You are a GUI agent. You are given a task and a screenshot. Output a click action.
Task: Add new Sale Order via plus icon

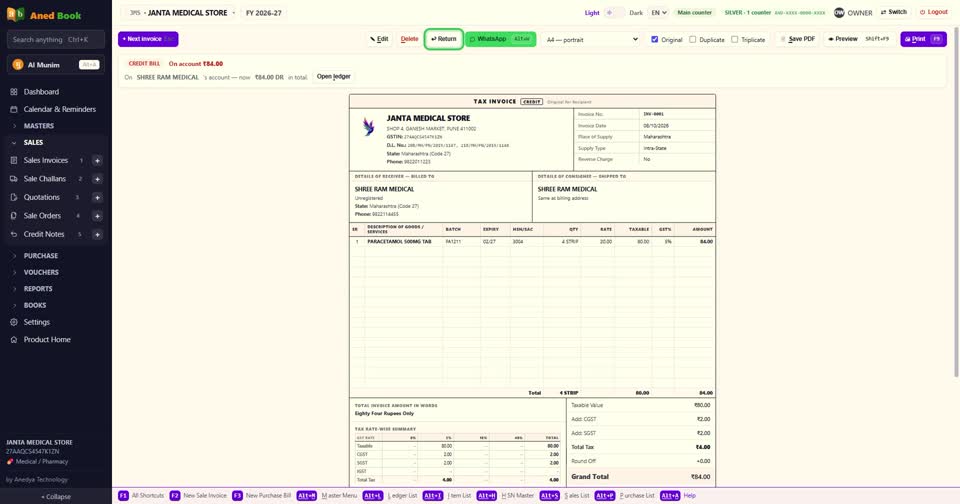coord(97,216)
